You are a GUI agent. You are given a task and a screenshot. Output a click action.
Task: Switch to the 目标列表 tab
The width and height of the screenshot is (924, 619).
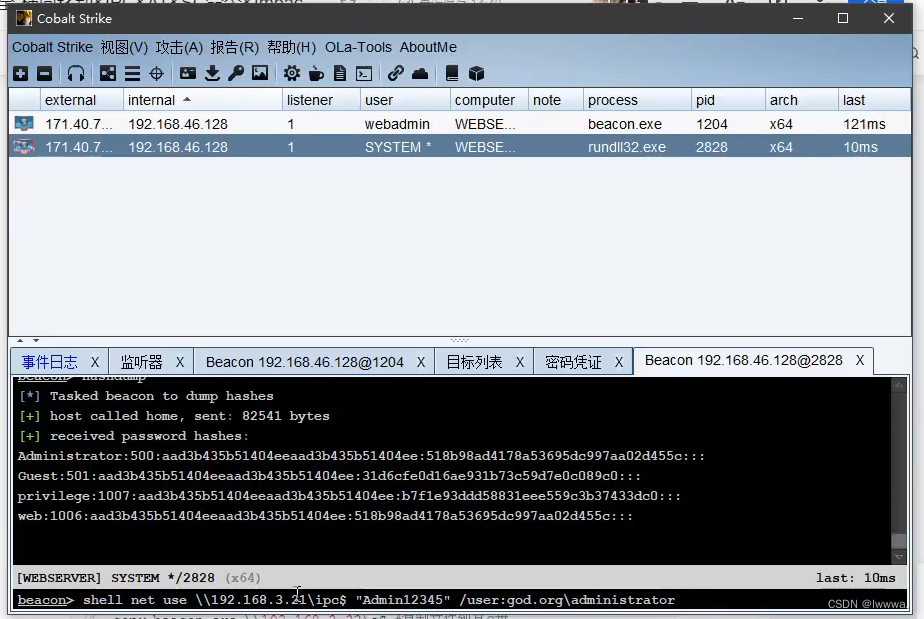474,362
